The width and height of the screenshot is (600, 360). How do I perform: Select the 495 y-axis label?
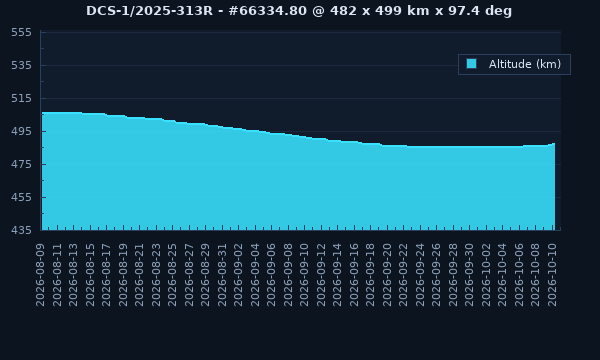pyautogui.click(x=21, y=131)
